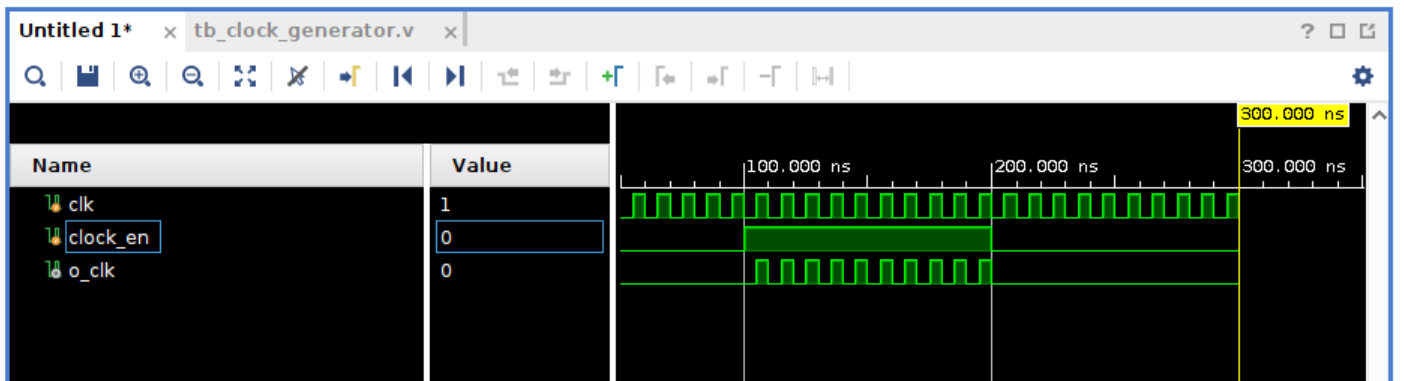Click the delete marker icon
1404x381 pixels.
tap(770, 76)
